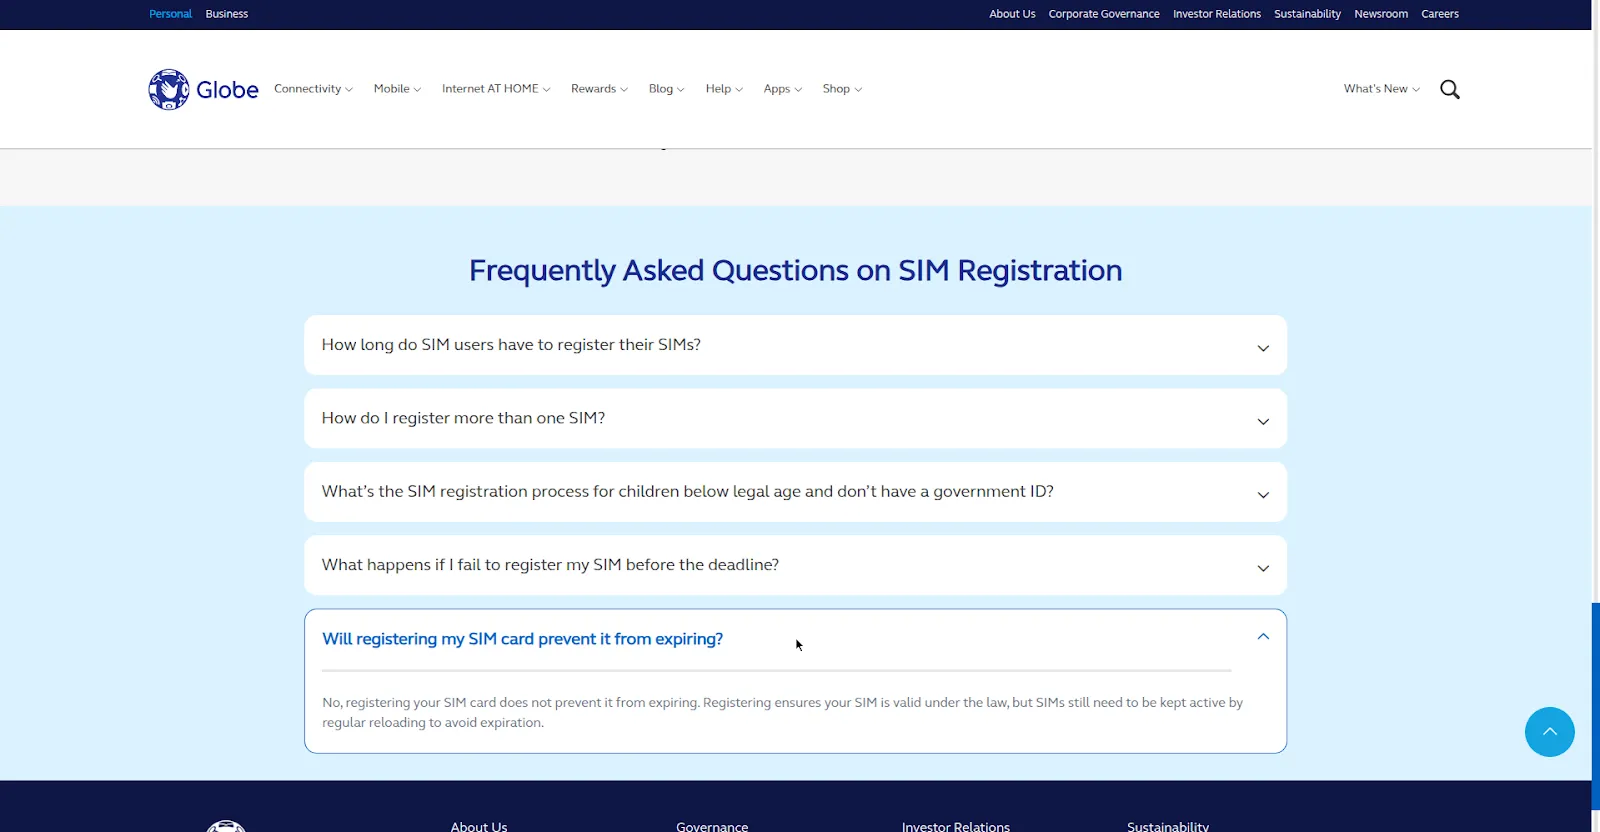Image resolution: width=1600 pixels, height=832 pixels.
Task: Collapse 'Will registering my SIM card prevent expiring' question
Action: [x=795, y=639]
